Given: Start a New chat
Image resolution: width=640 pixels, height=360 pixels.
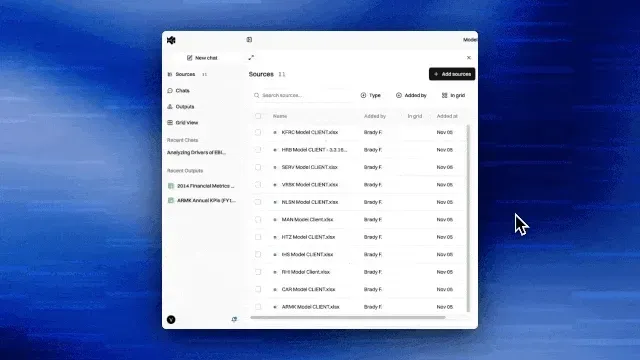Looking at the screenshot, I should 202,58.
